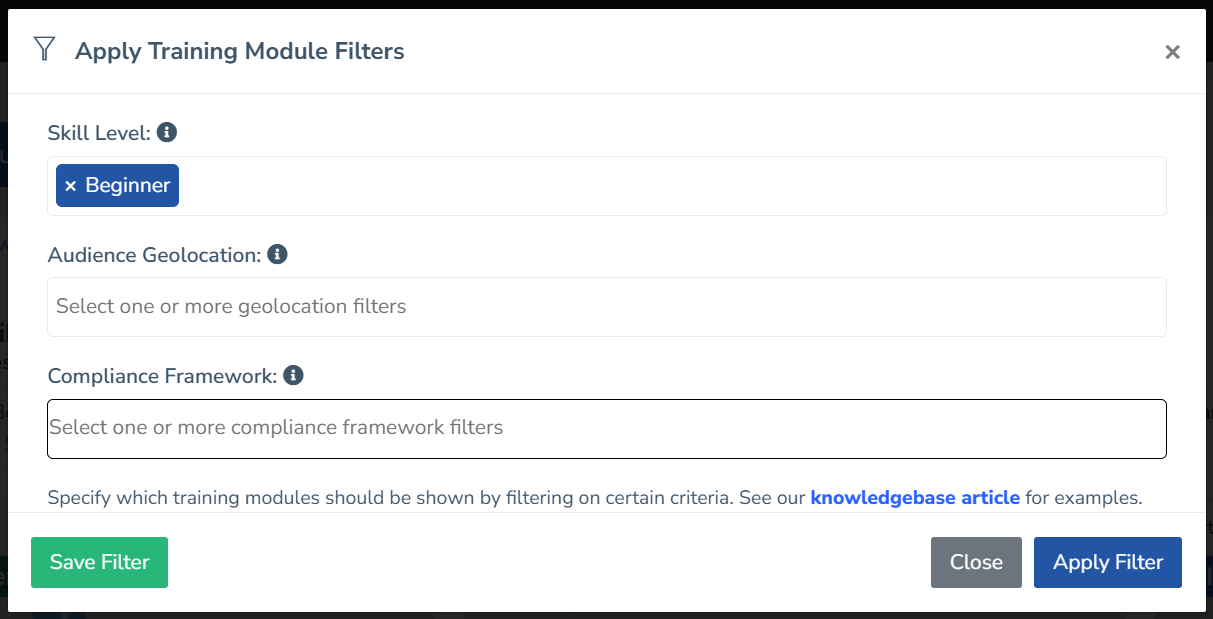Click the gray Close button

pos(975,562)
